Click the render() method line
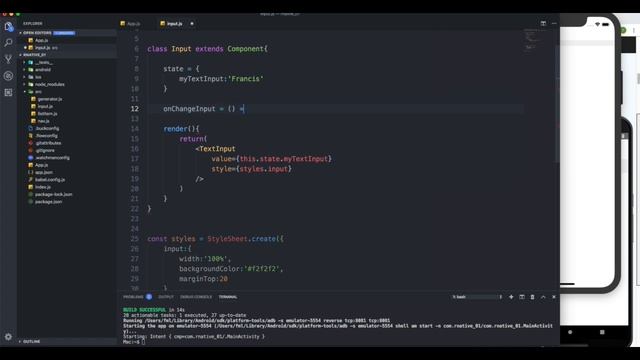The image size is (640, 360). [181, 129]
